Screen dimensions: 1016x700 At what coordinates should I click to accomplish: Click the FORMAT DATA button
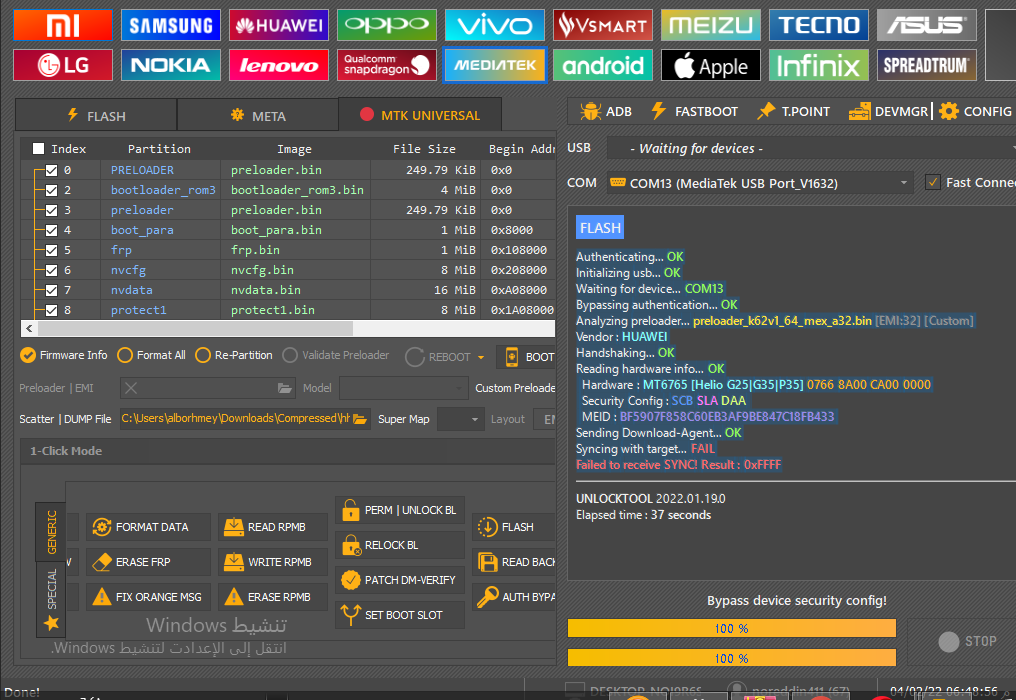tap(148, 527)
